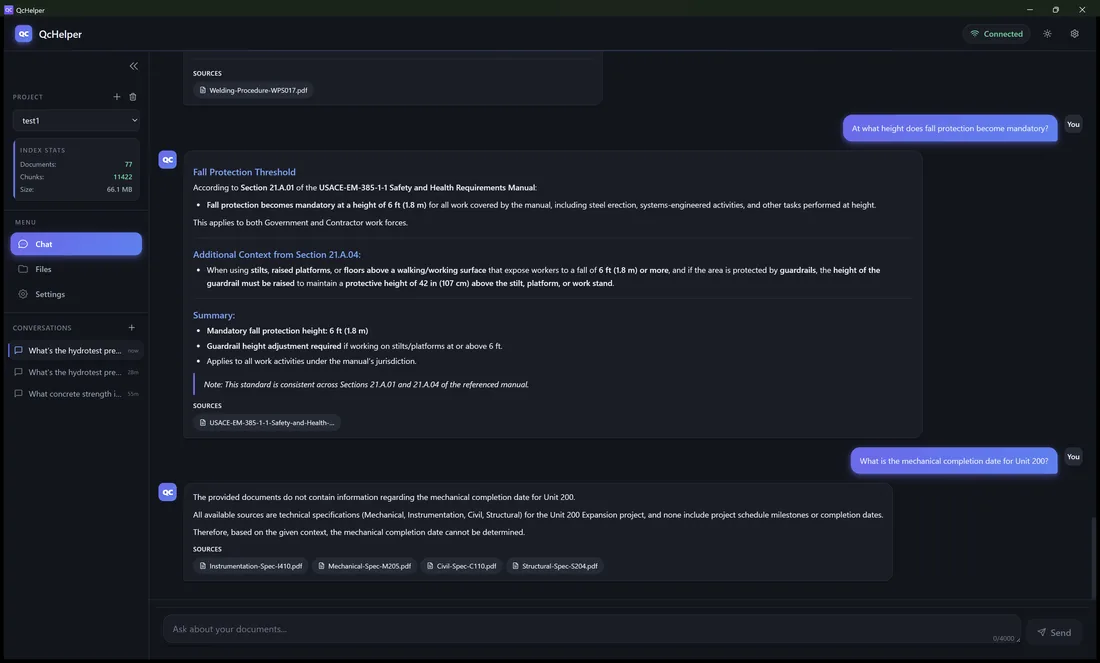Click the You avatar beside the fall protection question
The image size is (1100, 663).
tap(1073, 124)
